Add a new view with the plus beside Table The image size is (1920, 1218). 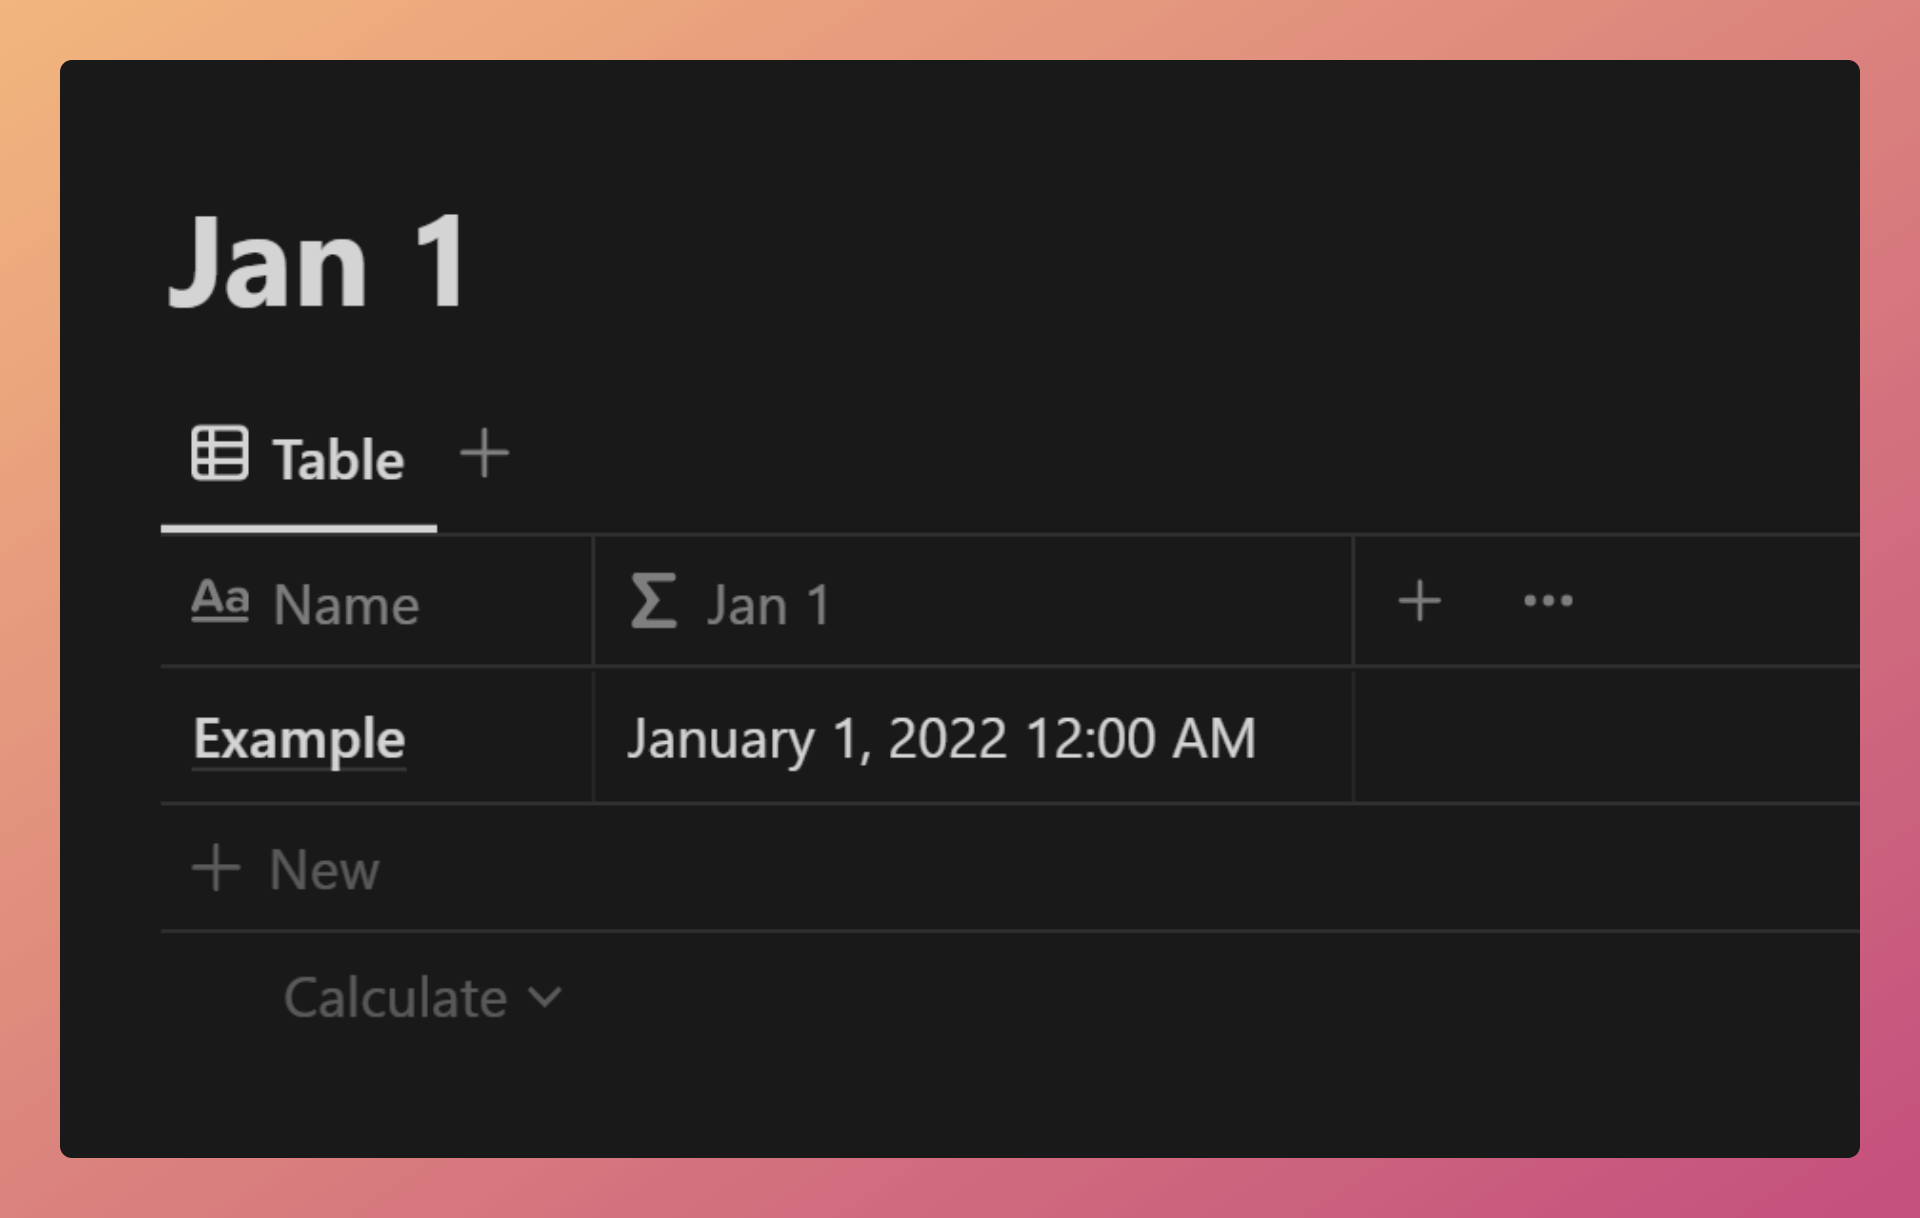[x=484, y=454]
